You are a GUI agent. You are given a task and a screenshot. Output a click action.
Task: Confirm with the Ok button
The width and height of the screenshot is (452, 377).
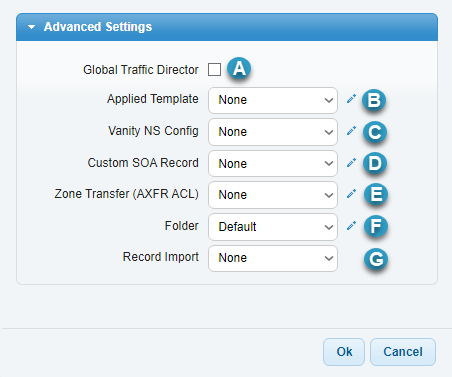point(344,352)
